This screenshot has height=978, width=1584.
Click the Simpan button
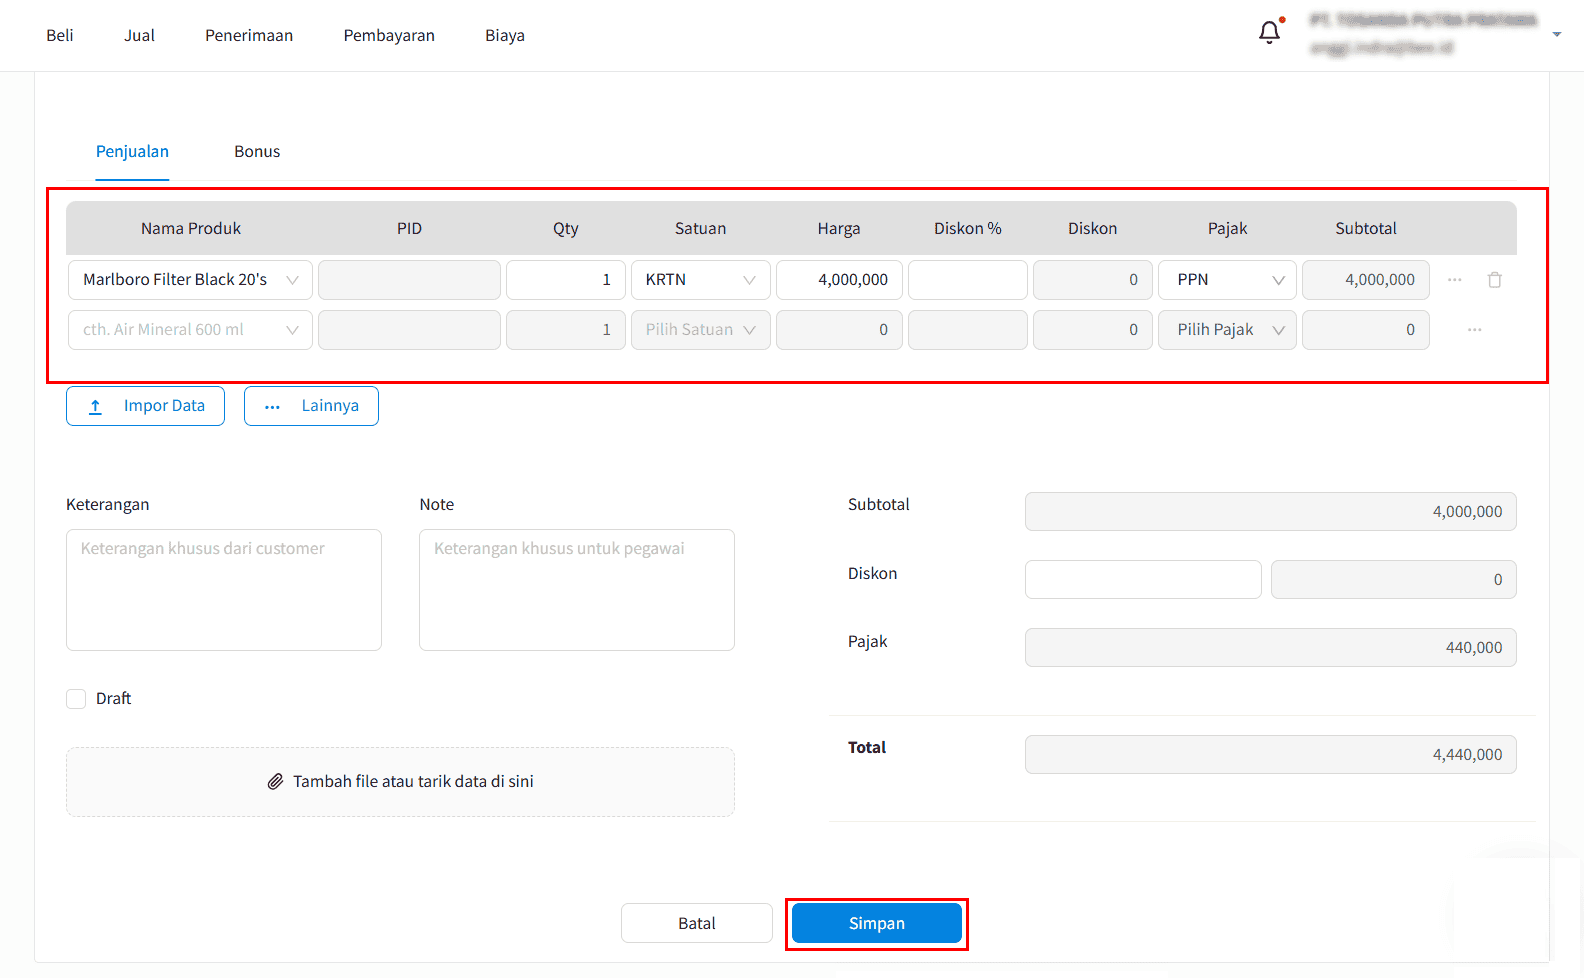877,923
